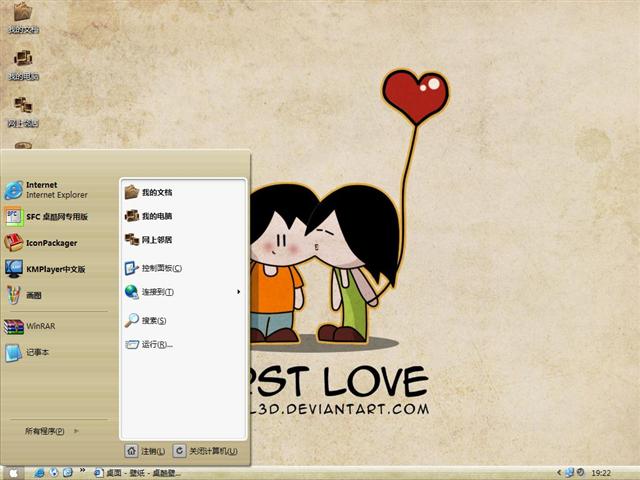
Task: Click the third quick launch icon
Action: click(x=68, y=473)
